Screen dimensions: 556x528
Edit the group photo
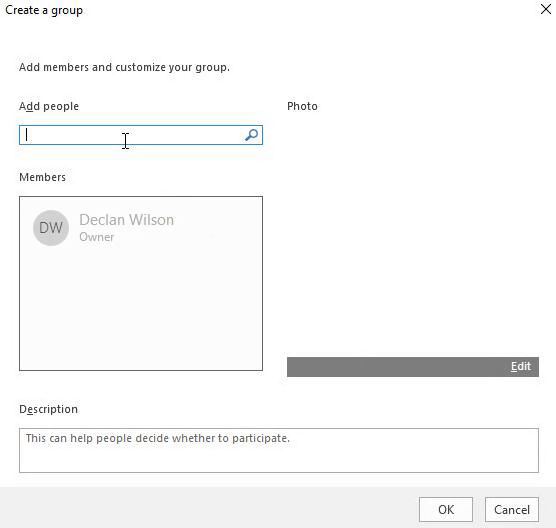coord(521,366)
